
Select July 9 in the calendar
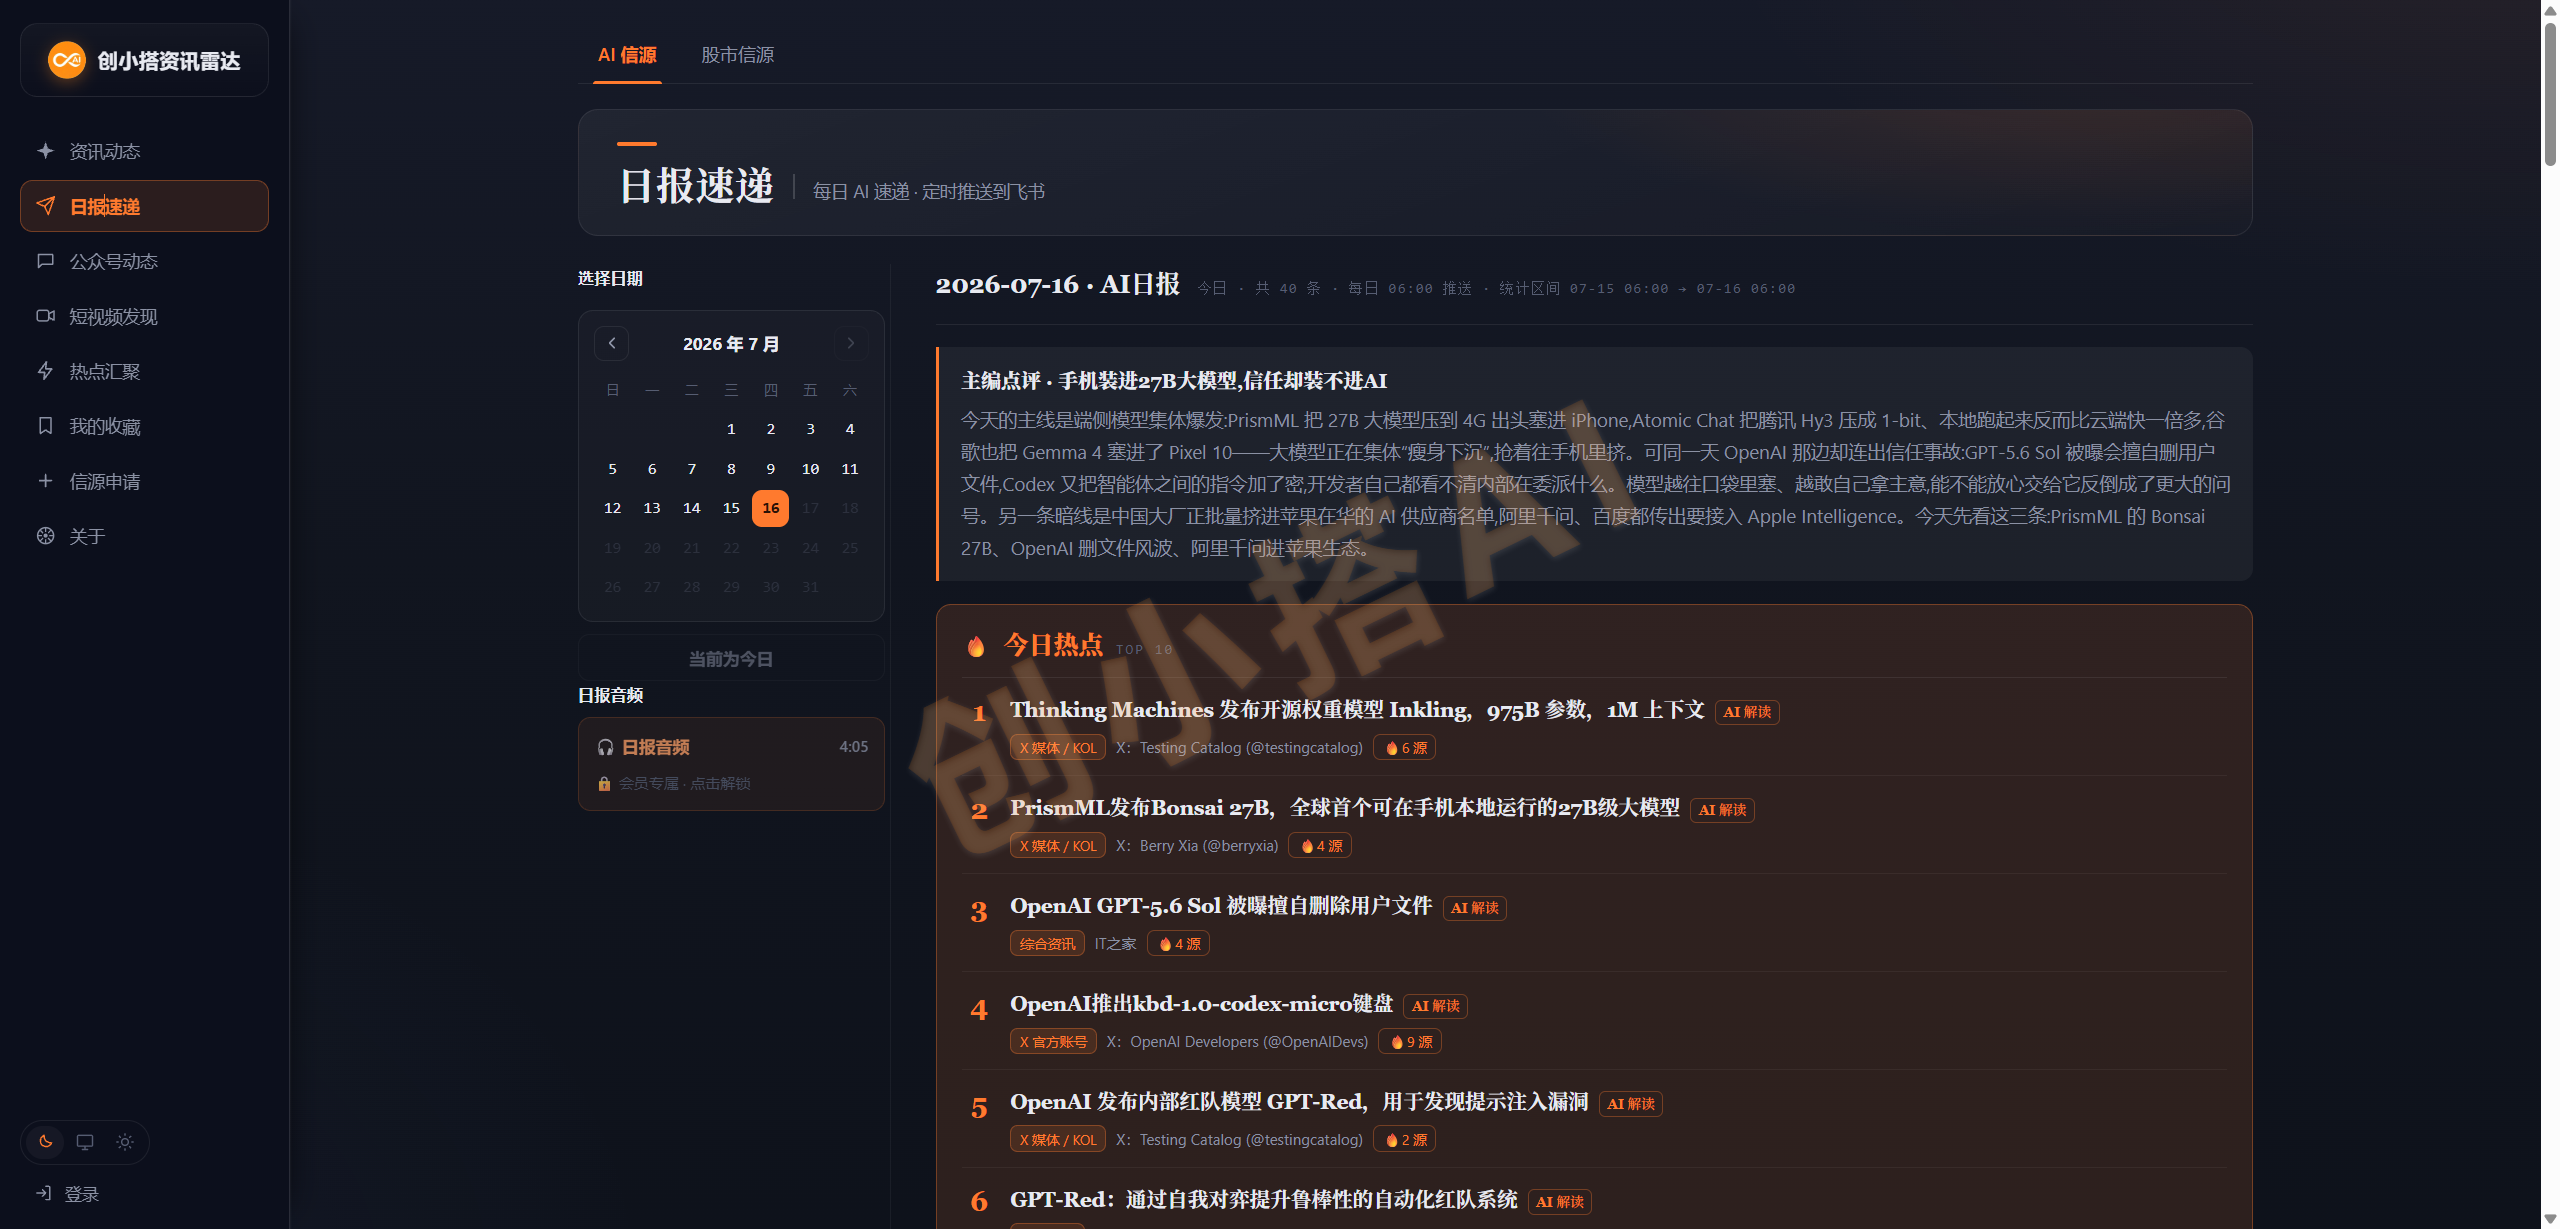[771, 469]
